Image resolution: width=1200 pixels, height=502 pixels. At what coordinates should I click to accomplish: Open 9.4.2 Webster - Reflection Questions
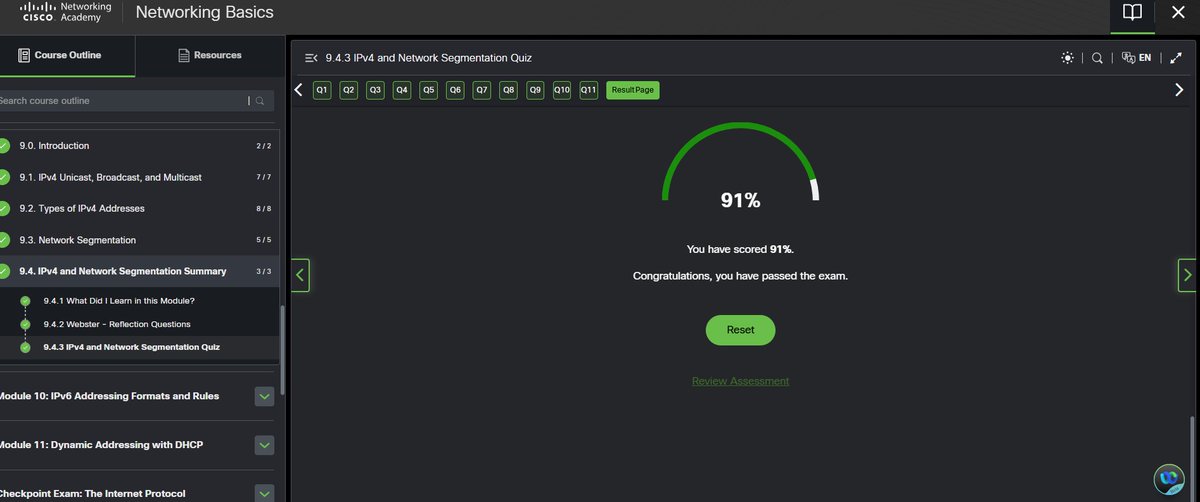tap(117, 324)
